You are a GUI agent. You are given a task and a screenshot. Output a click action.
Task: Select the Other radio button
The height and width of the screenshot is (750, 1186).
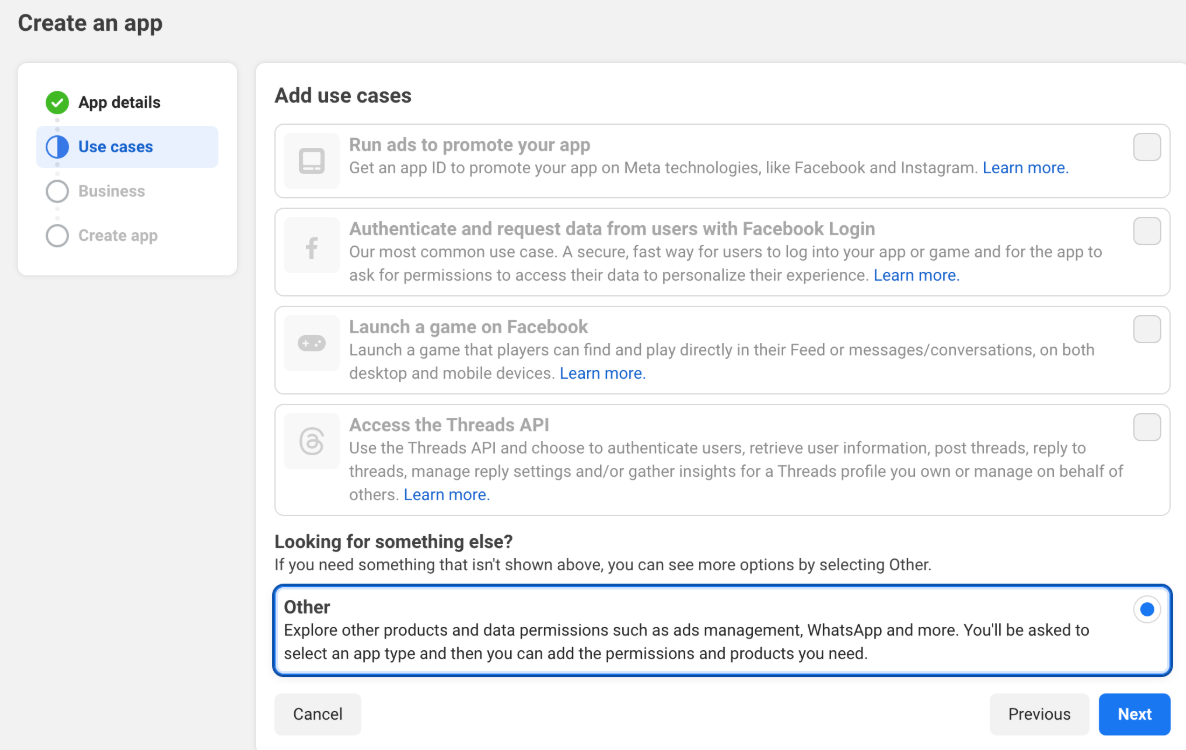[x=1146, y=609]
